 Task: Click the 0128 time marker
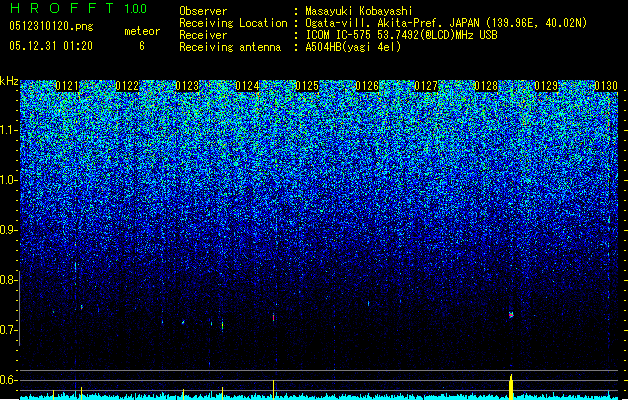point(486,86)
